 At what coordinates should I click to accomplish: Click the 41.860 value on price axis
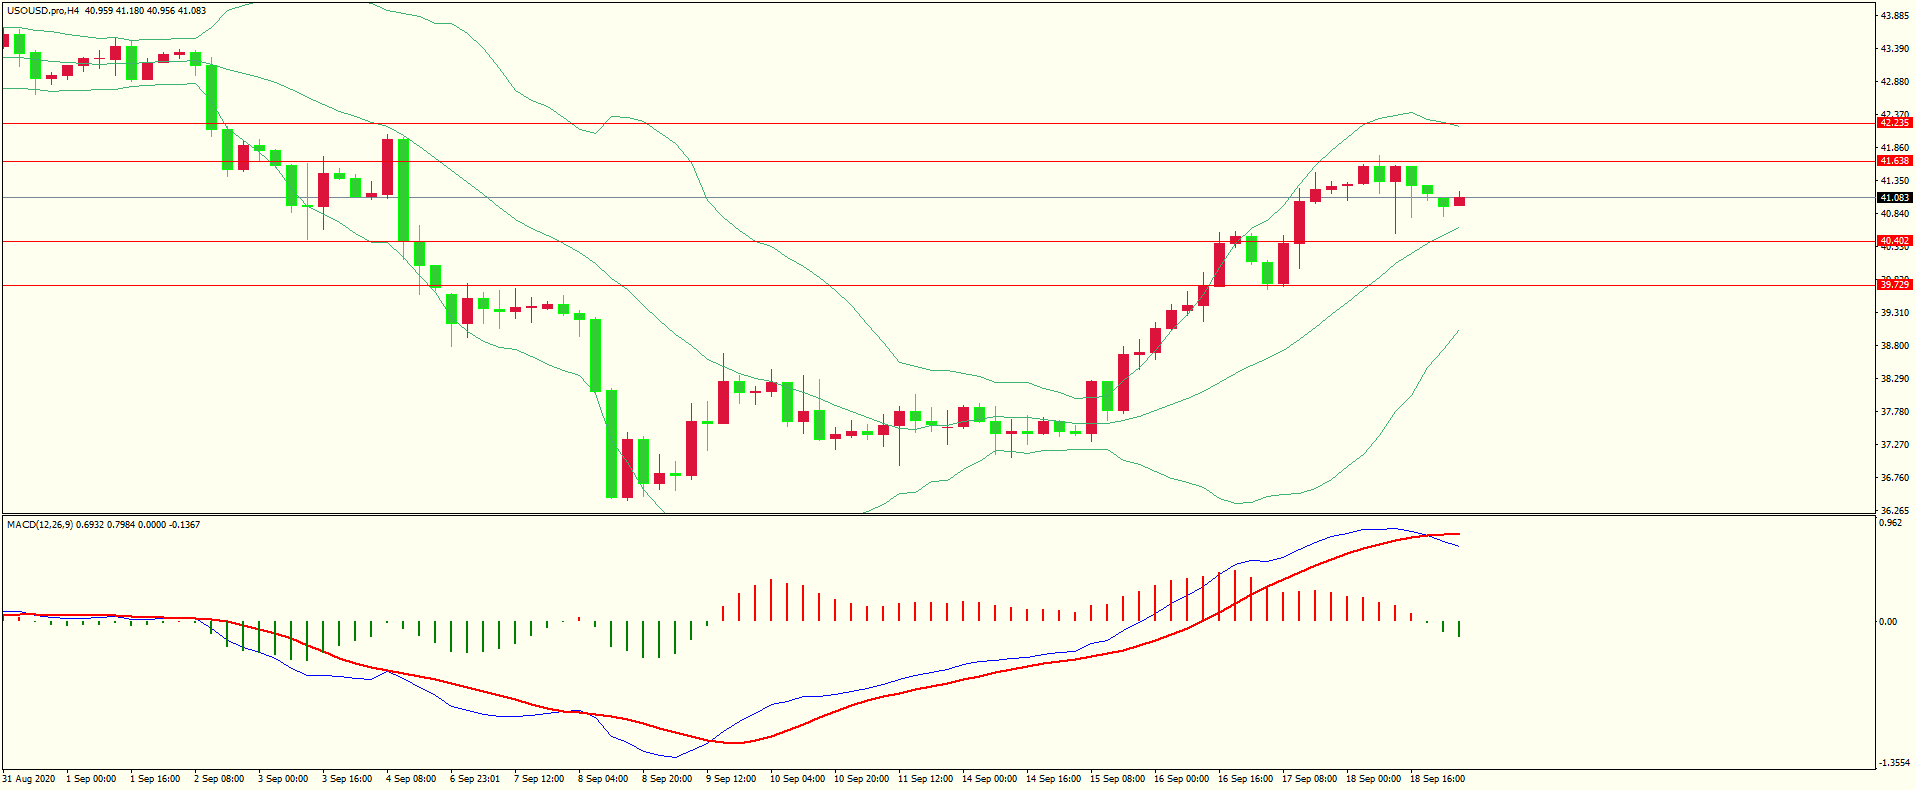[x=1894, y=148]
